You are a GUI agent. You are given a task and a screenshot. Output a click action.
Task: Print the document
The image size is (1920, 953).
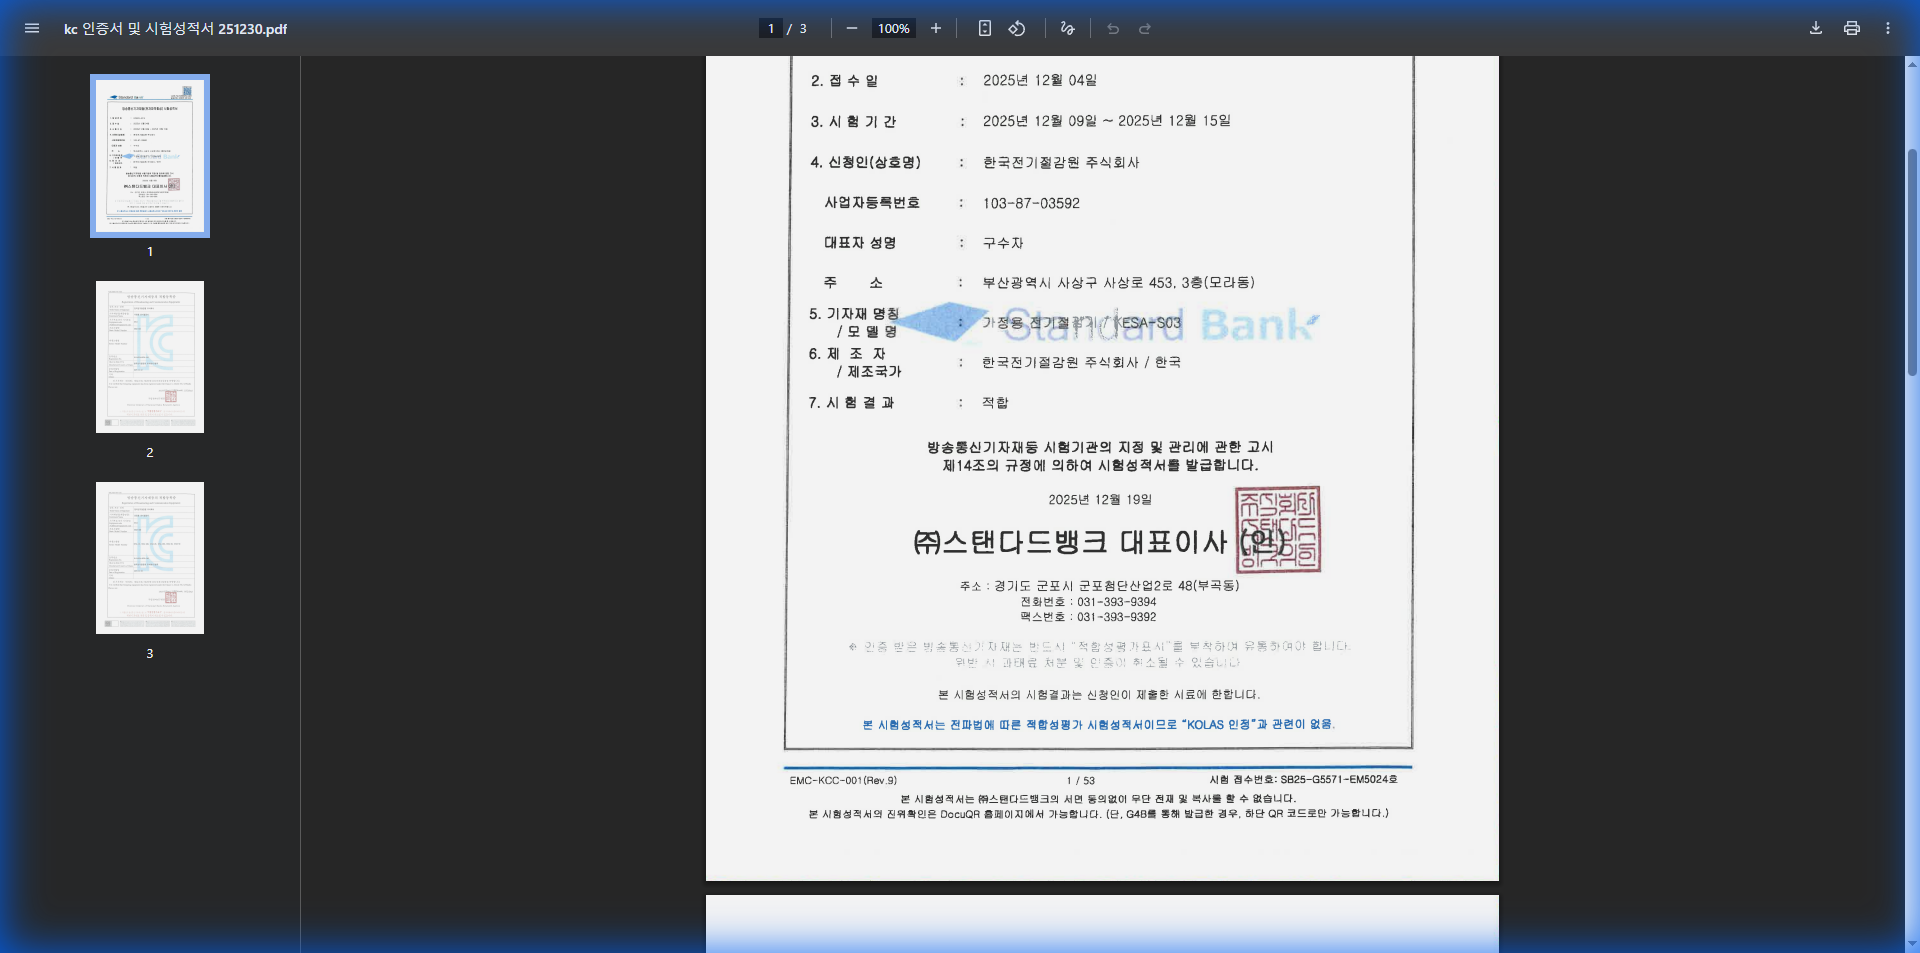[x=1852, y=28]
